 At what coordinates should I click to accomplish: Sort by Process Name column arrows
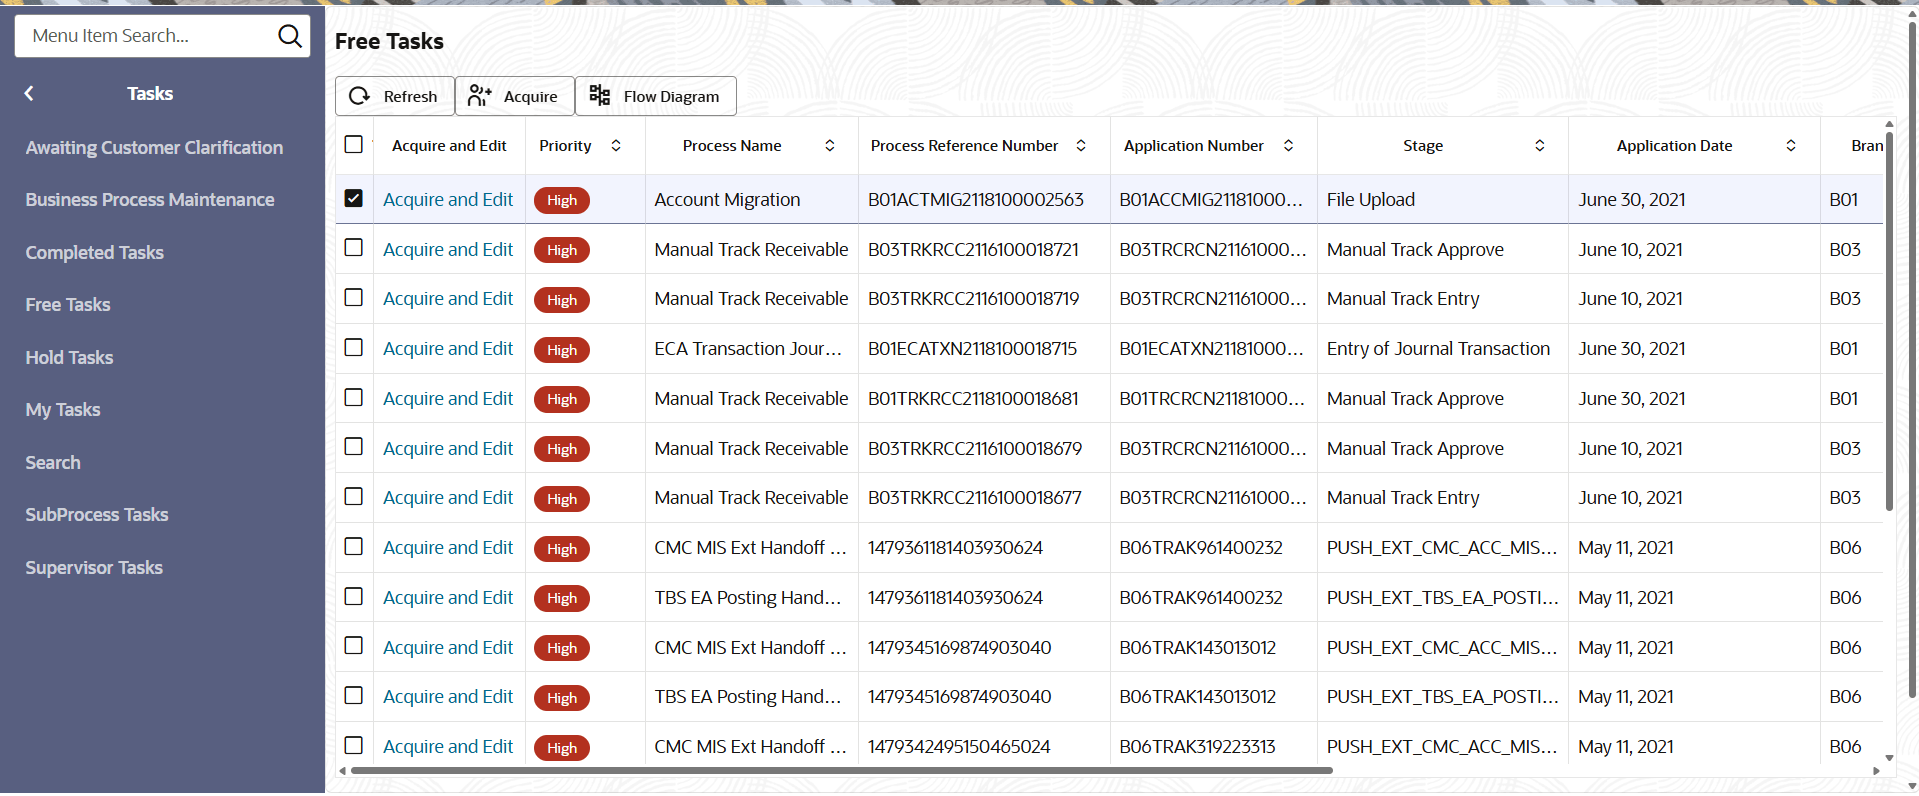830,146
